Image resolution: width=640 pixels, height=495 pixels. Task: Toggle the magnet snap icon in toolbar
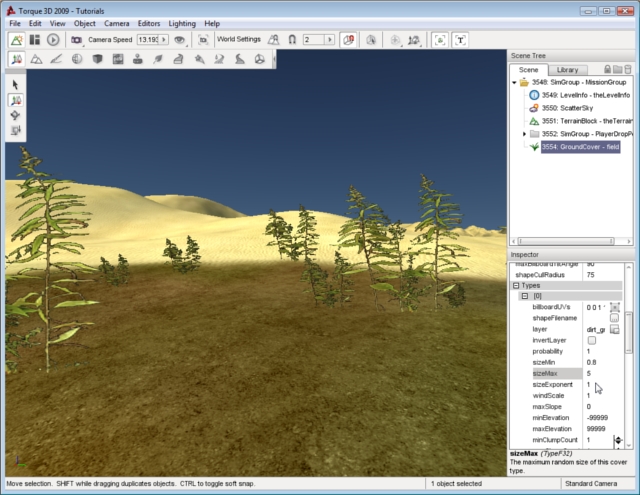pyautogui.click(x=291, y=39)
